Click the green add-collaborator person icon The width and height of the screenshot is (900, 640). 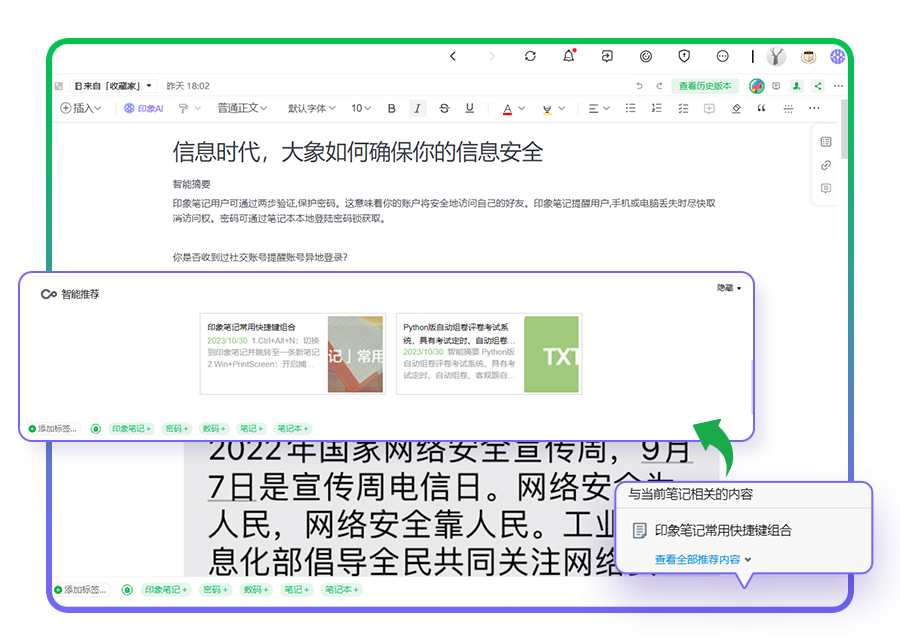pyautogui.click(x=796, y=86)
